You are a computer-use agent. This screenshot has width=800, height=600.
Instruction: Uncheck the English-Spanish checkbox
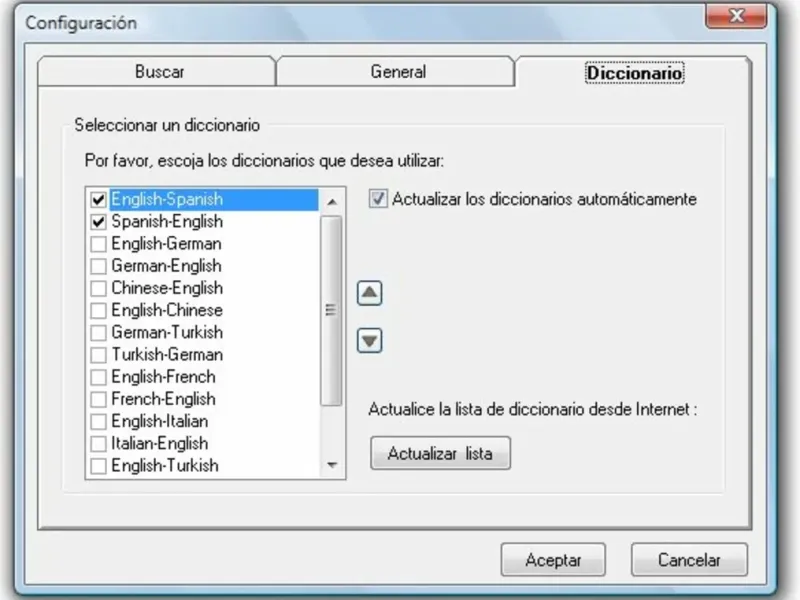click(98, 199)
